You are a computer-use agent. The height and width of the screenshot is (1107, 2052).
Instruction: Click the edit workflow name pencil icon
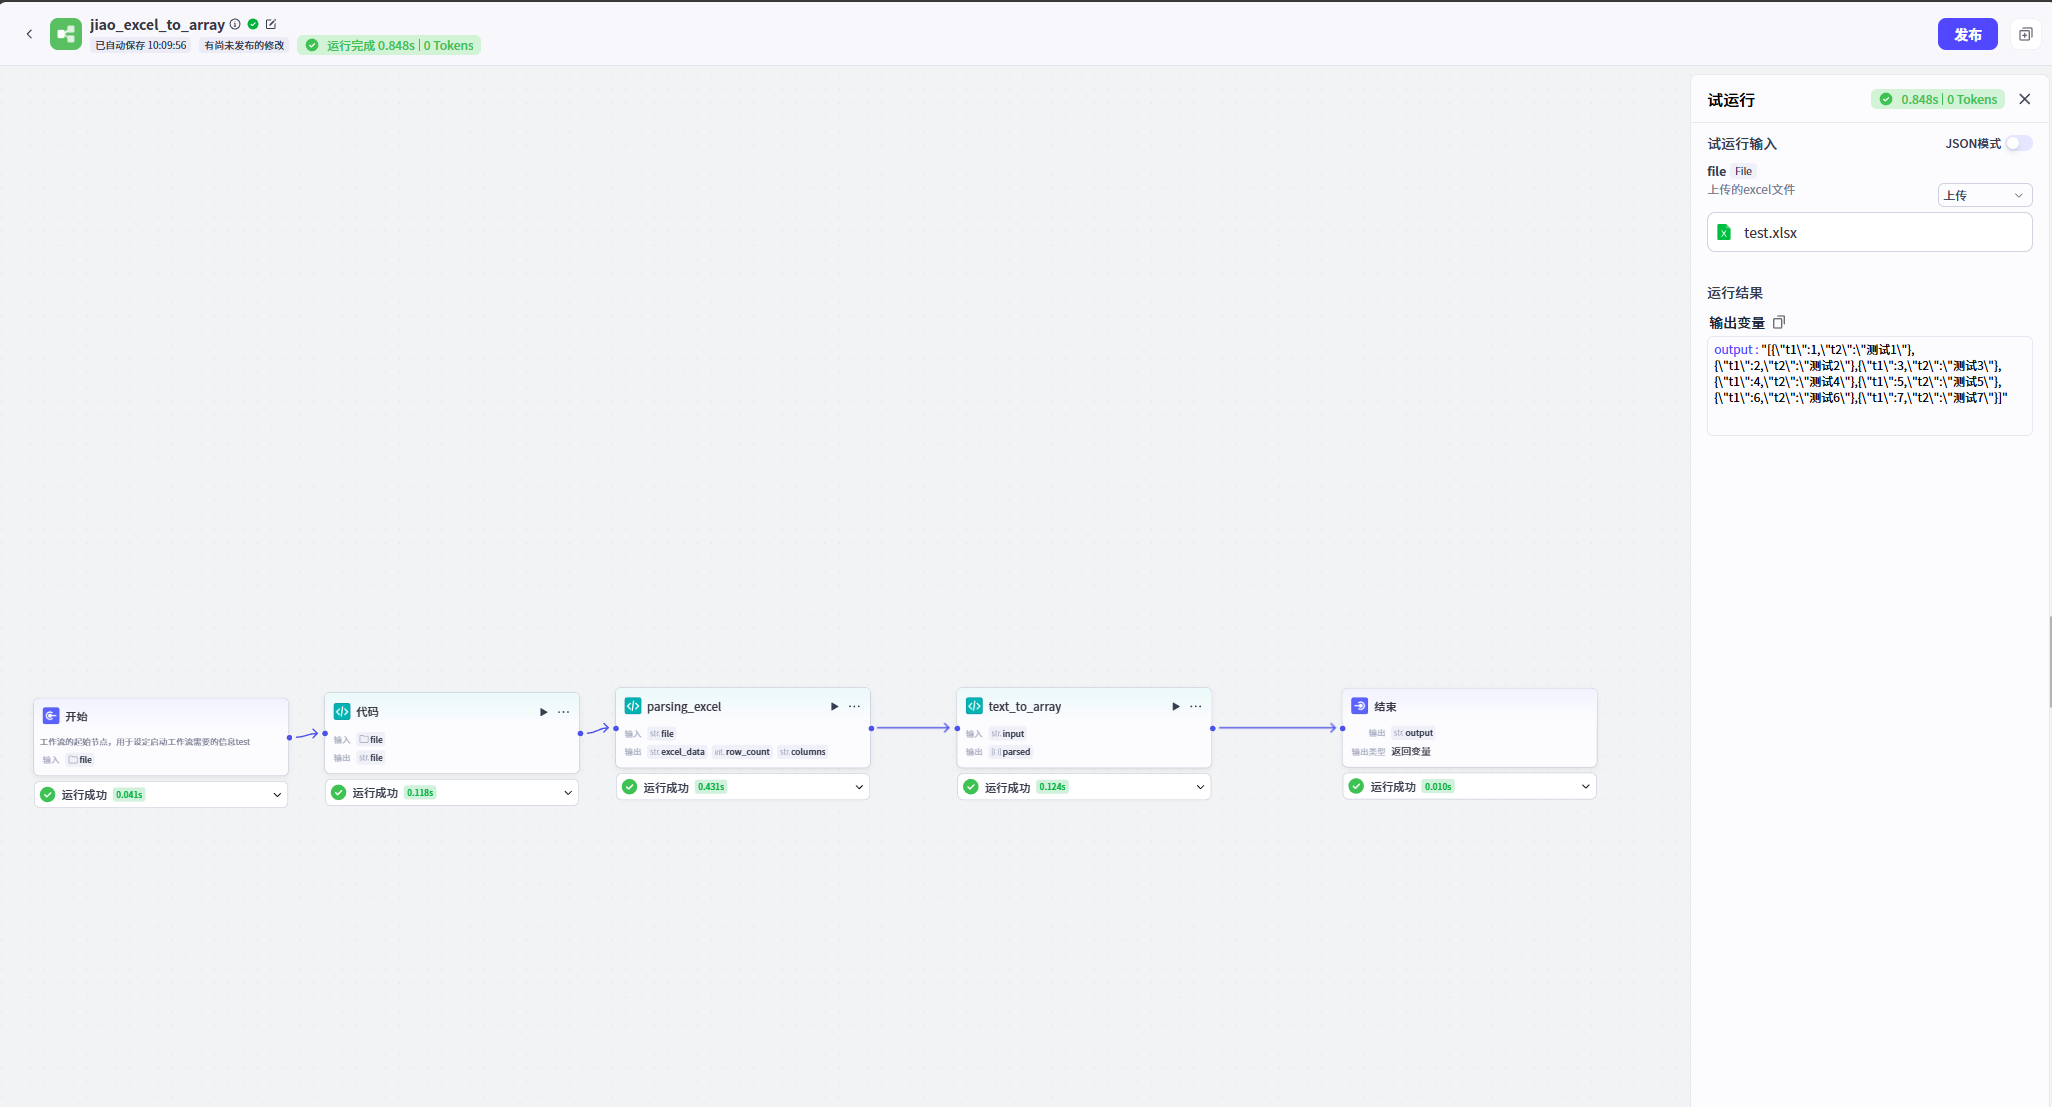[271, 24]
